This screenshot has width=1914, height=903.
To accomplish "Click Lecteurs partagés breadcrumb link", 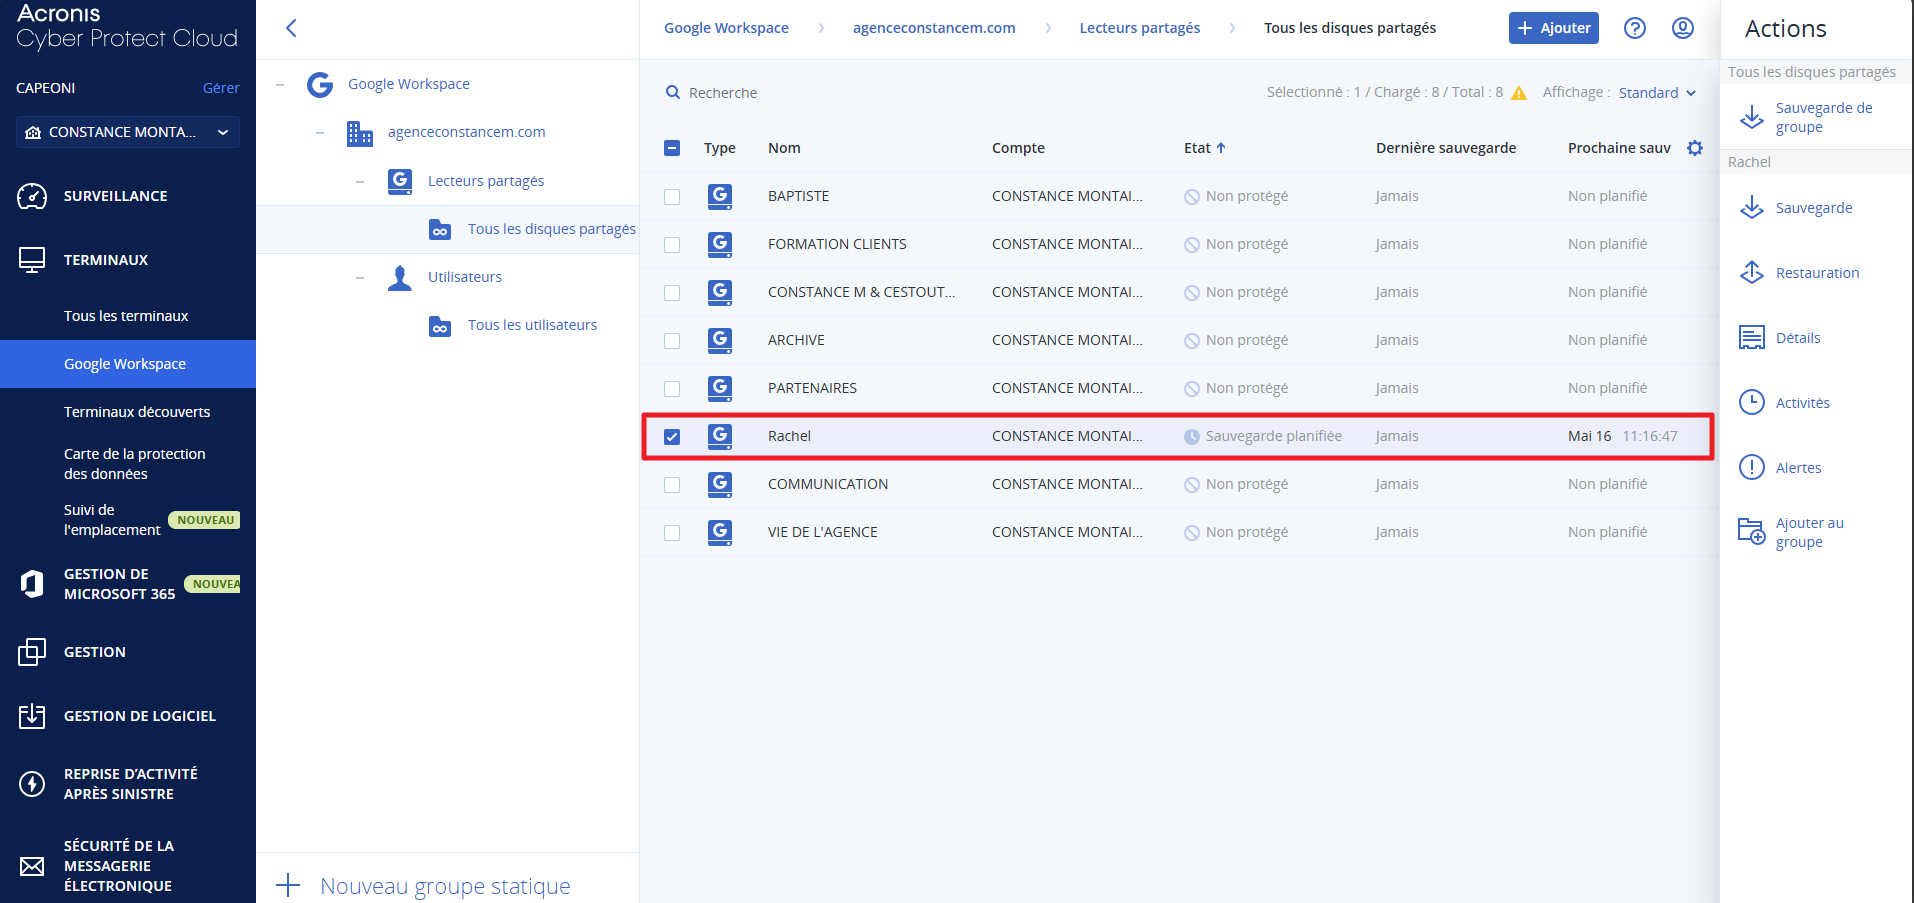I will point(1140,28).
